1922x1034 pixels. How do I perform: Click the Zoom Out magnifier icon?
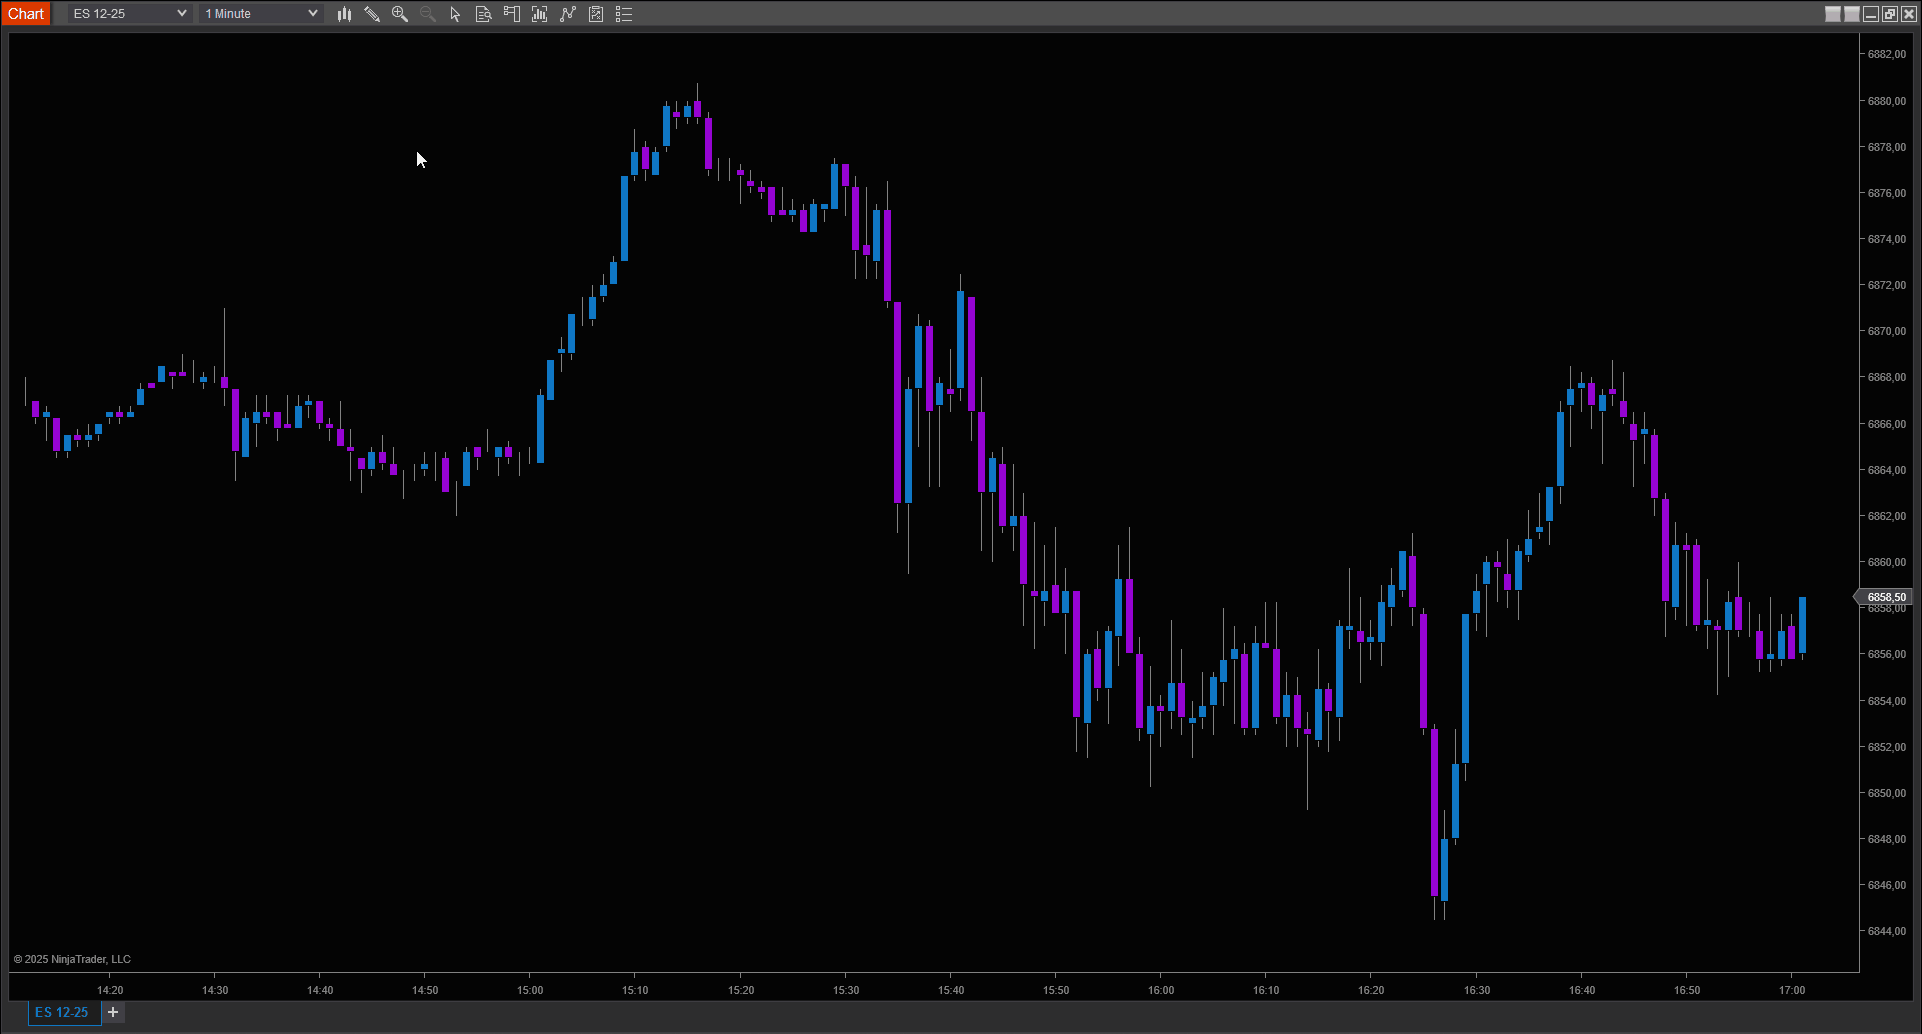[428, 14]
